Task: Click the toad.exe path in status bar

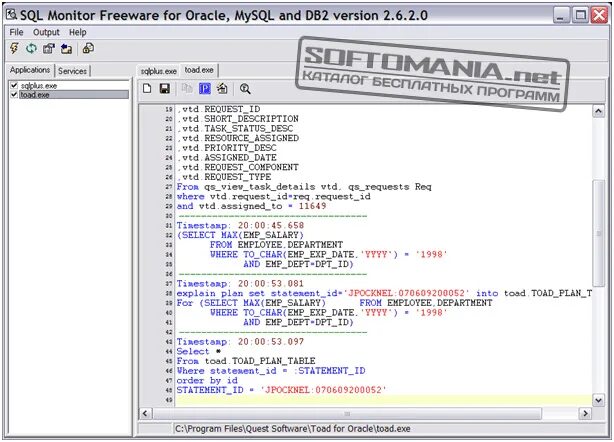Action: click(293, 429)
